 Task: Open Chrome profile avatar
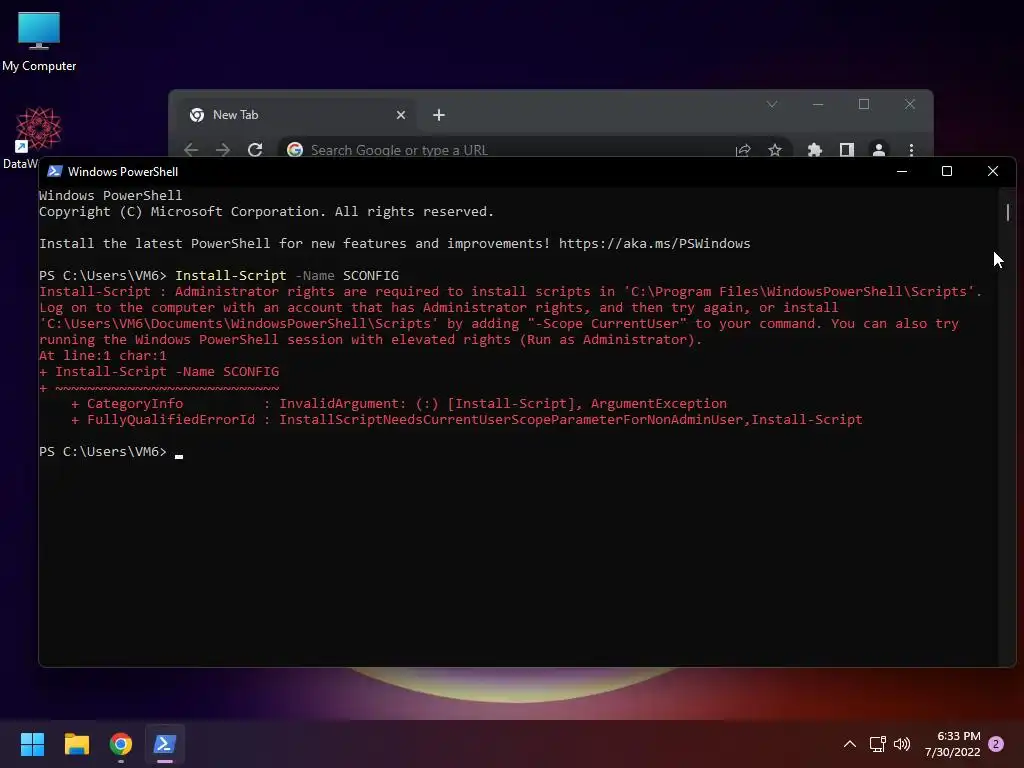click(879, 150)
